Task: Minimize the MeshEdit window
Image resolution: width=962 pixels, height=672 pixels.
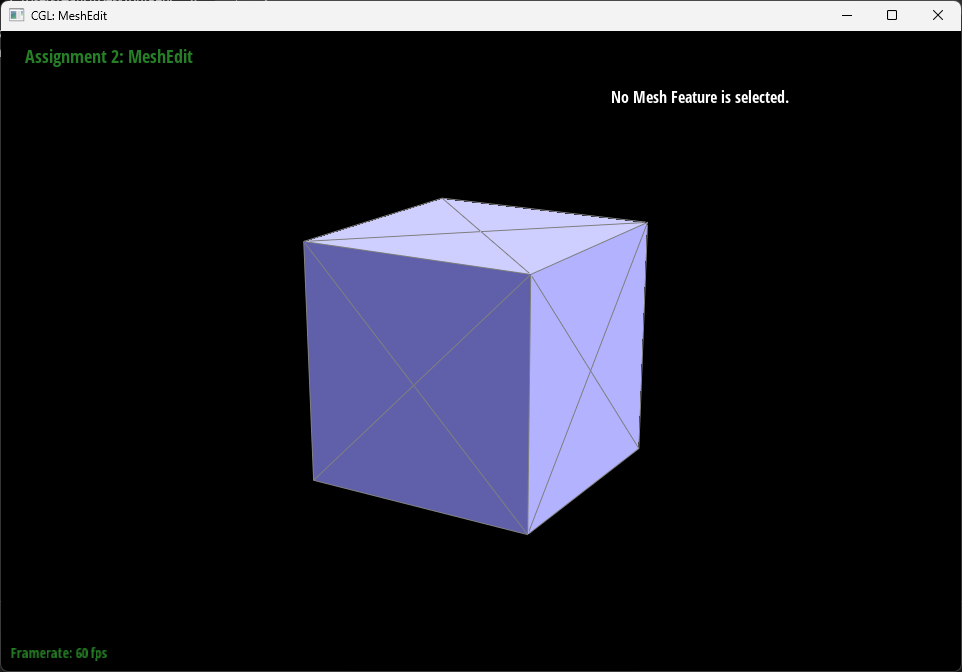Action: [847, 15]
